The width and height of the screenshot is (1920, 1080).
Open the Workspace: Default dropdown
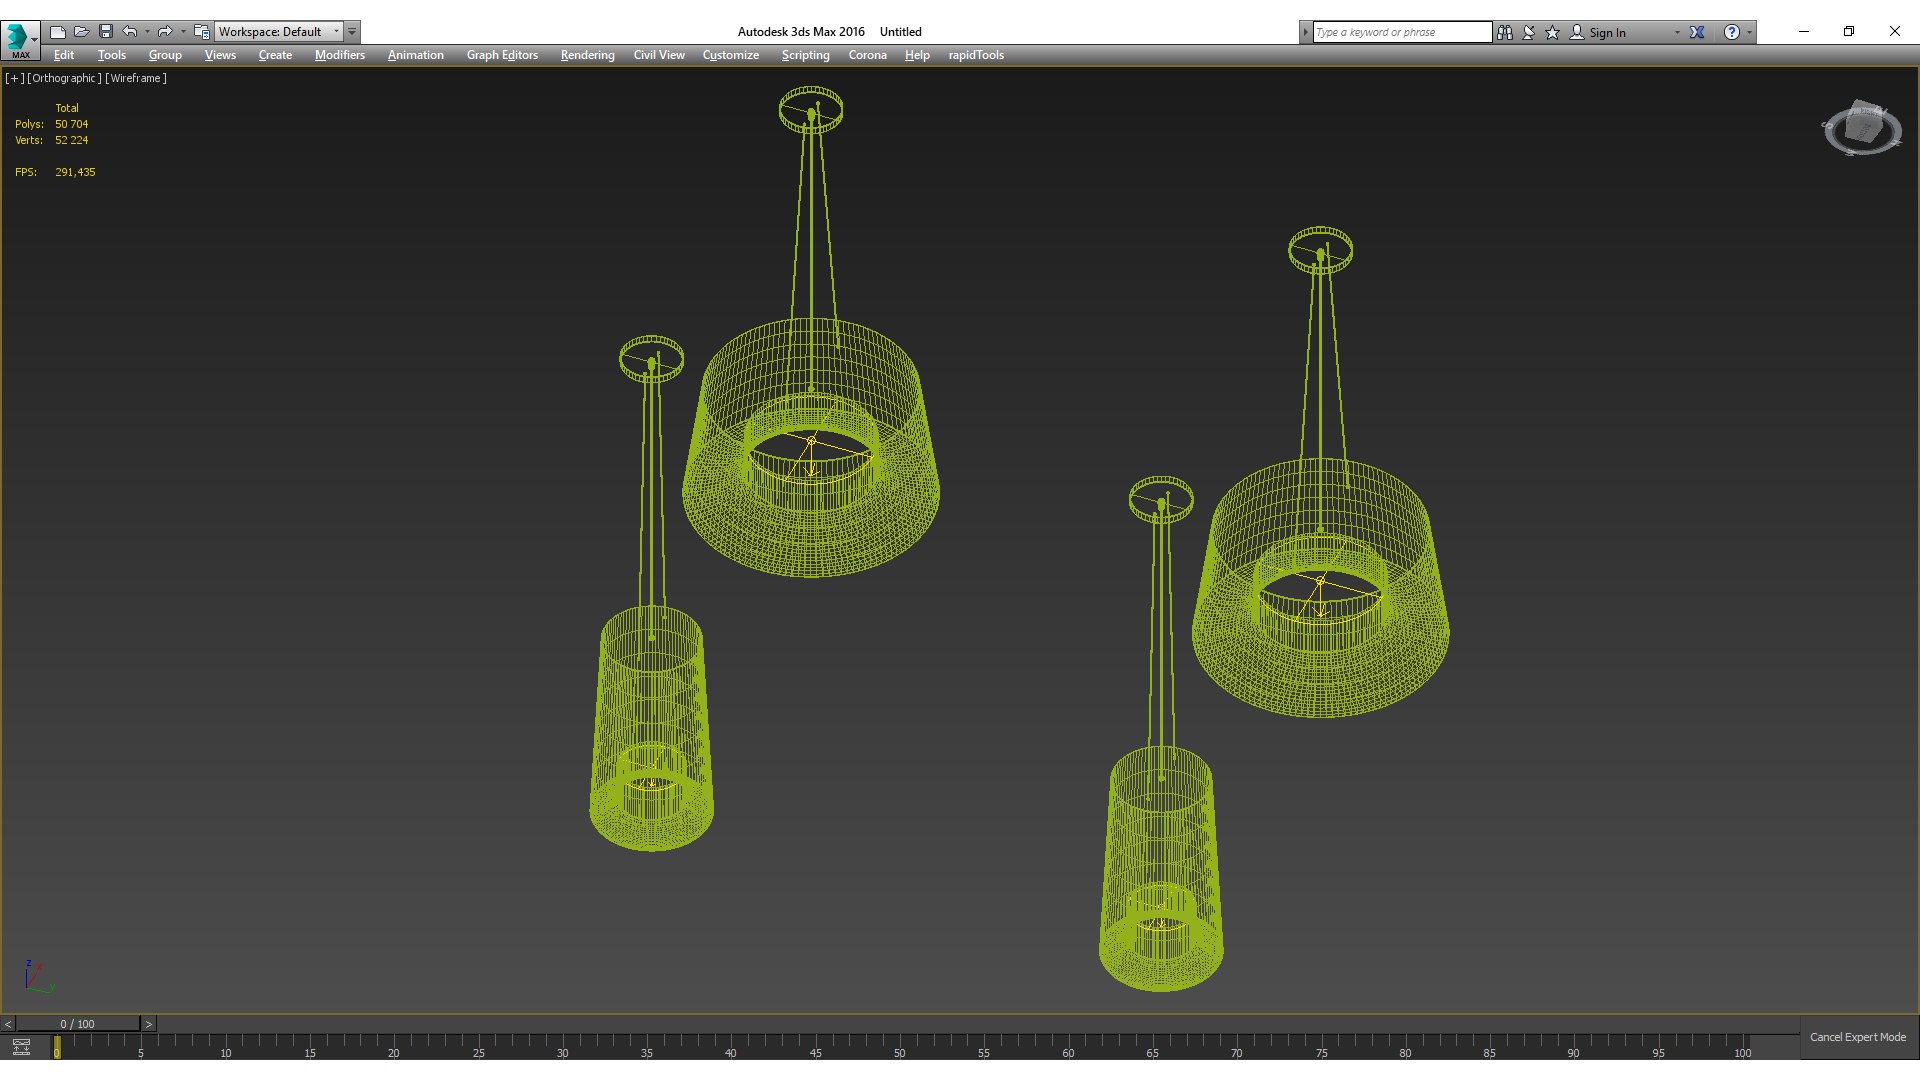pos(279,32)
